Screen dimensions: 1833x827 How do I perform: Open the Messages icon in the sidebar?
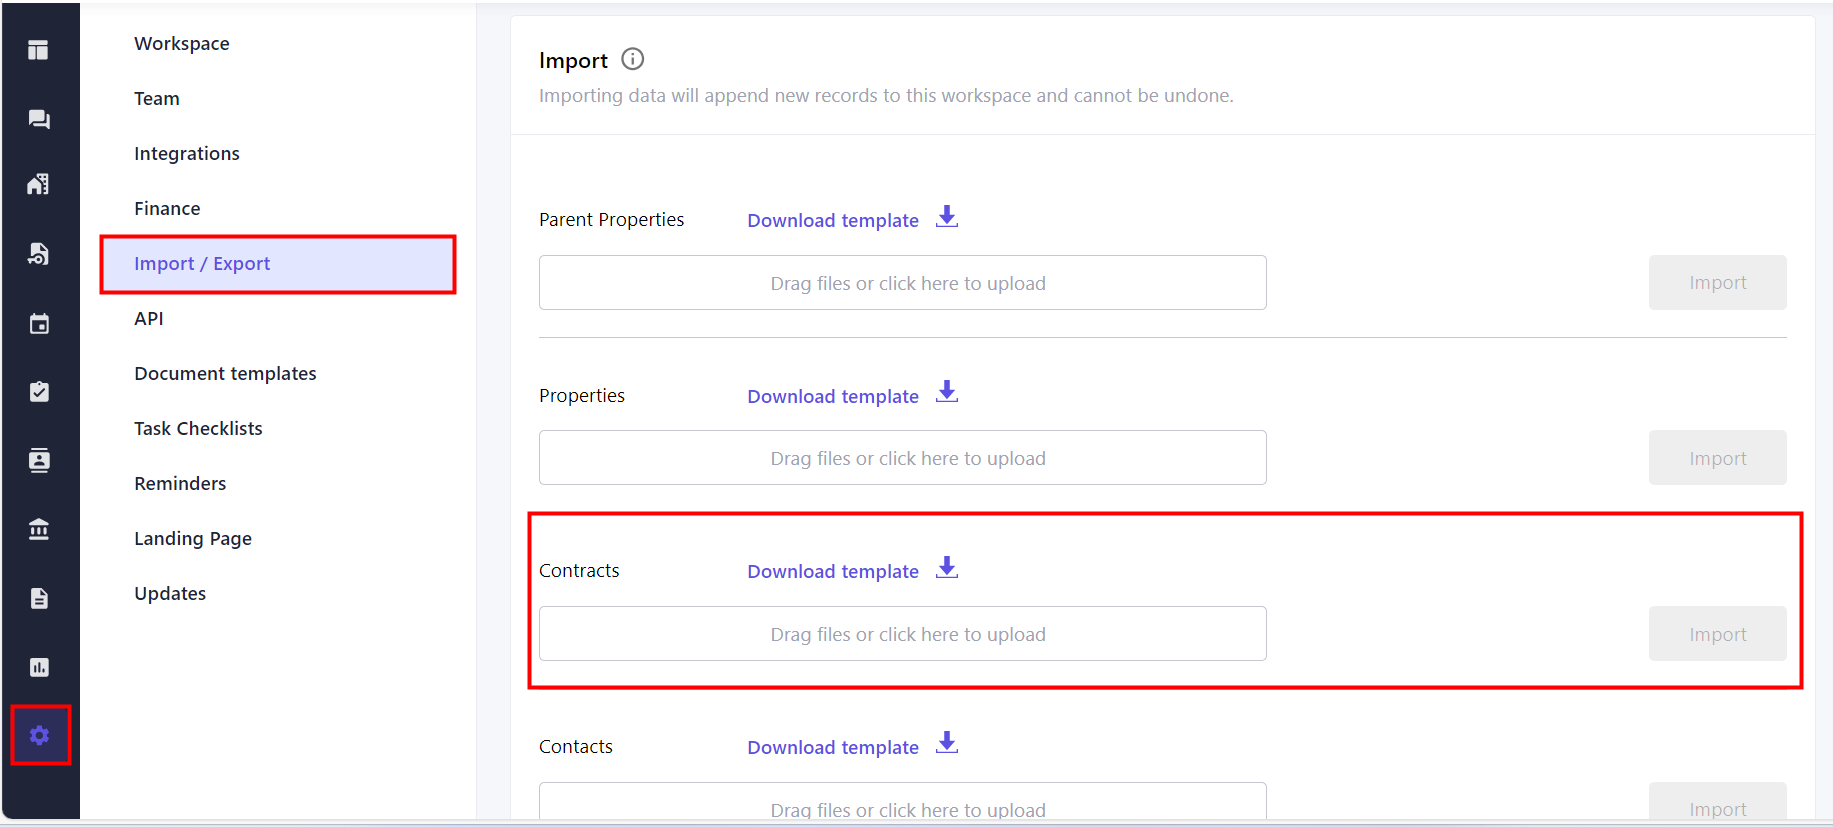click(x=39, y=118)
